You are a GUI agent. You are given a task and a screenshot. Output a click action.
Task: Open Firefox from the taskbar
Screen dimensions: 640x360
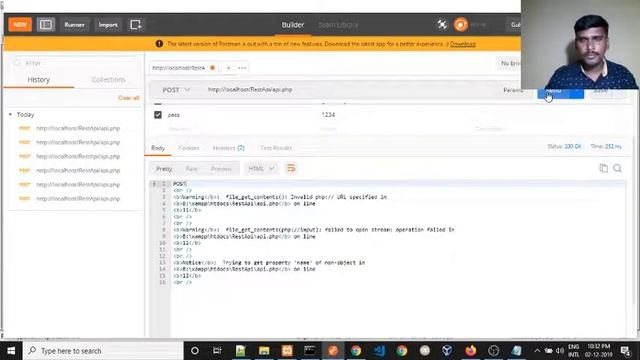[x=471, y=351]
